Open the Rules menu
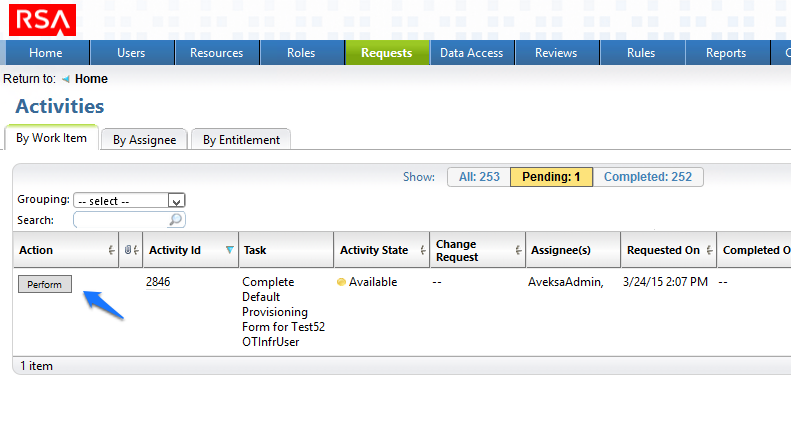Viewport: 791px width, 433px height. click(x=641, y=53)
